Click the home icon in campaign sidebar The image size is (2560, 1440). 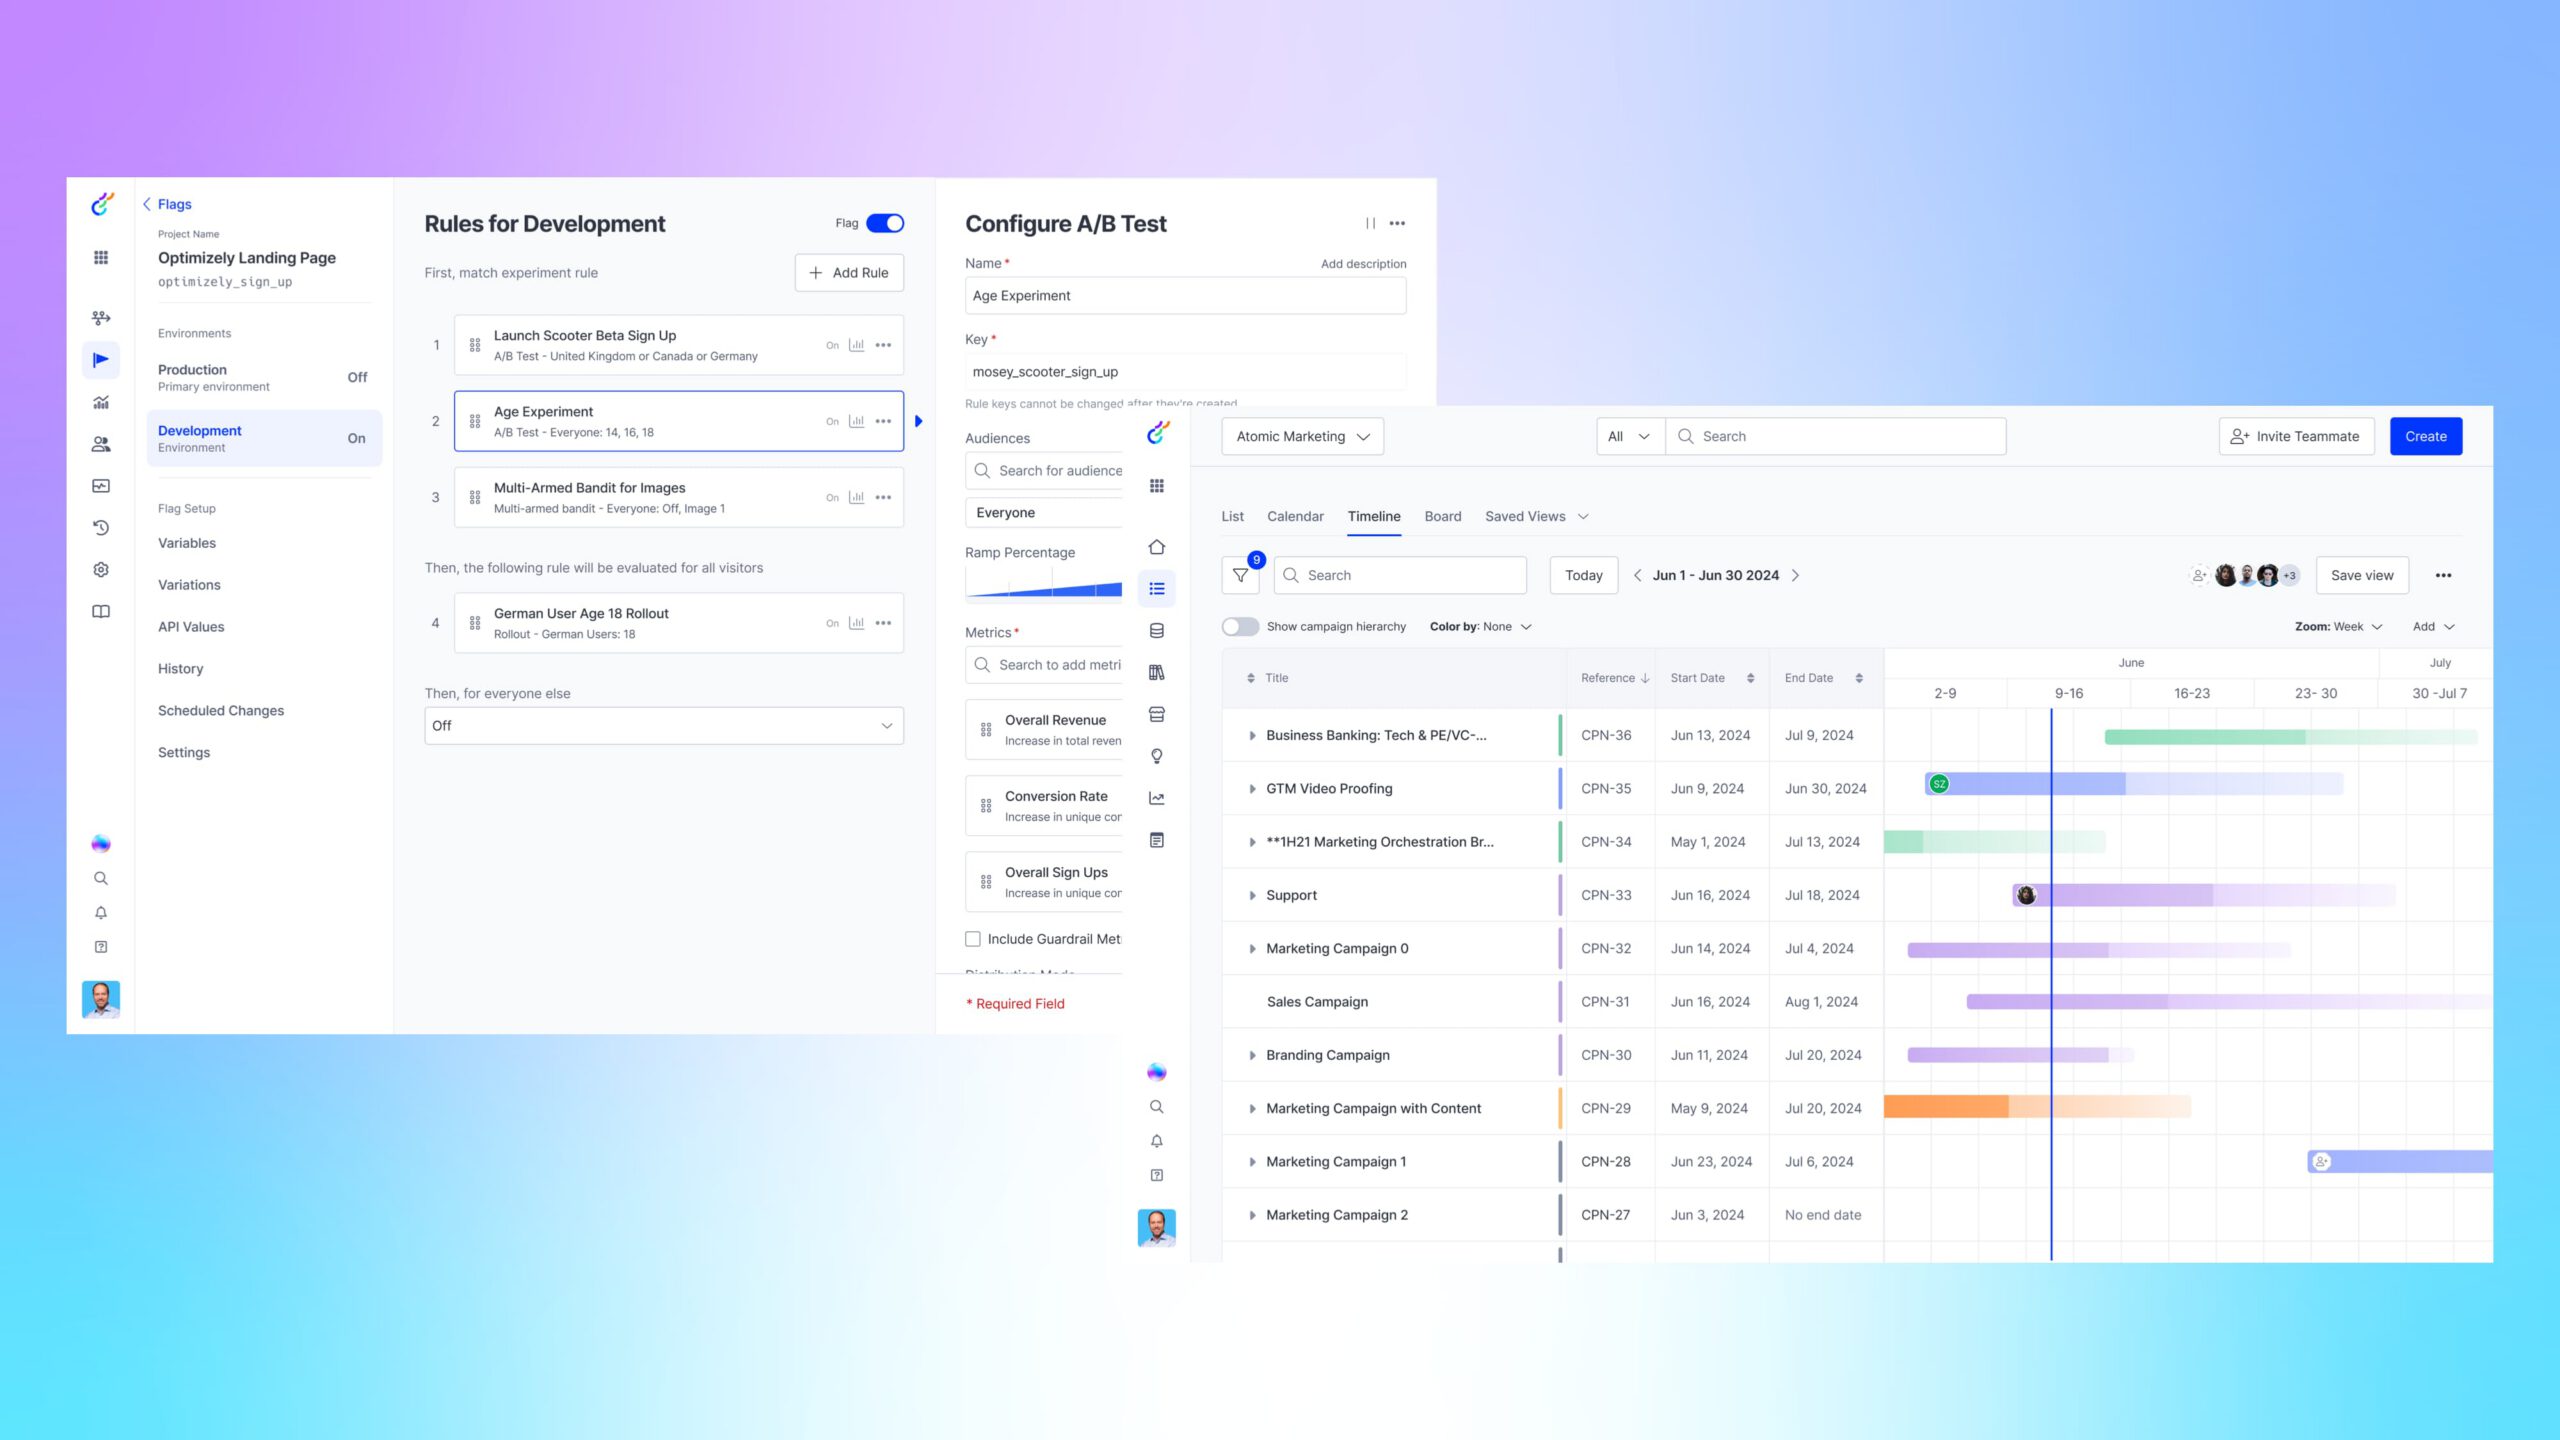[x=1157, y=547]
